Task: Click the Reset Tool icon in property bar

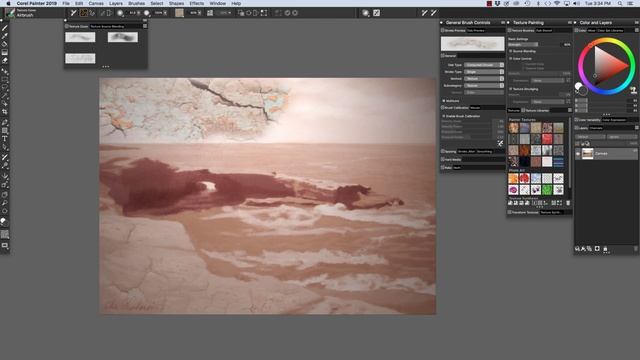Action: [x=73, y=13]
